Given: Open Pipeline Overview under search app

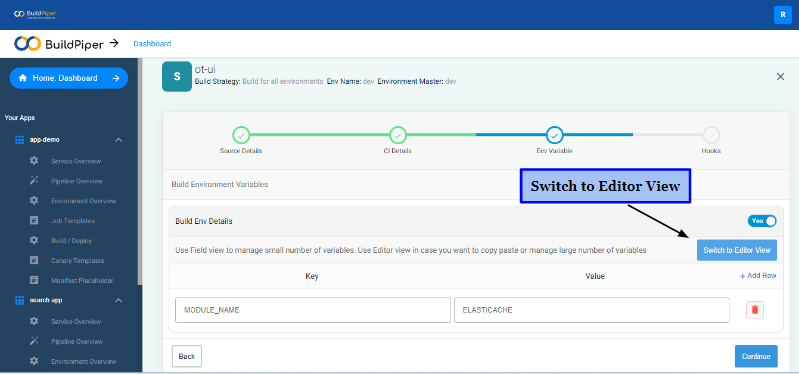Looking at the screenshot, I should (76, 341).
